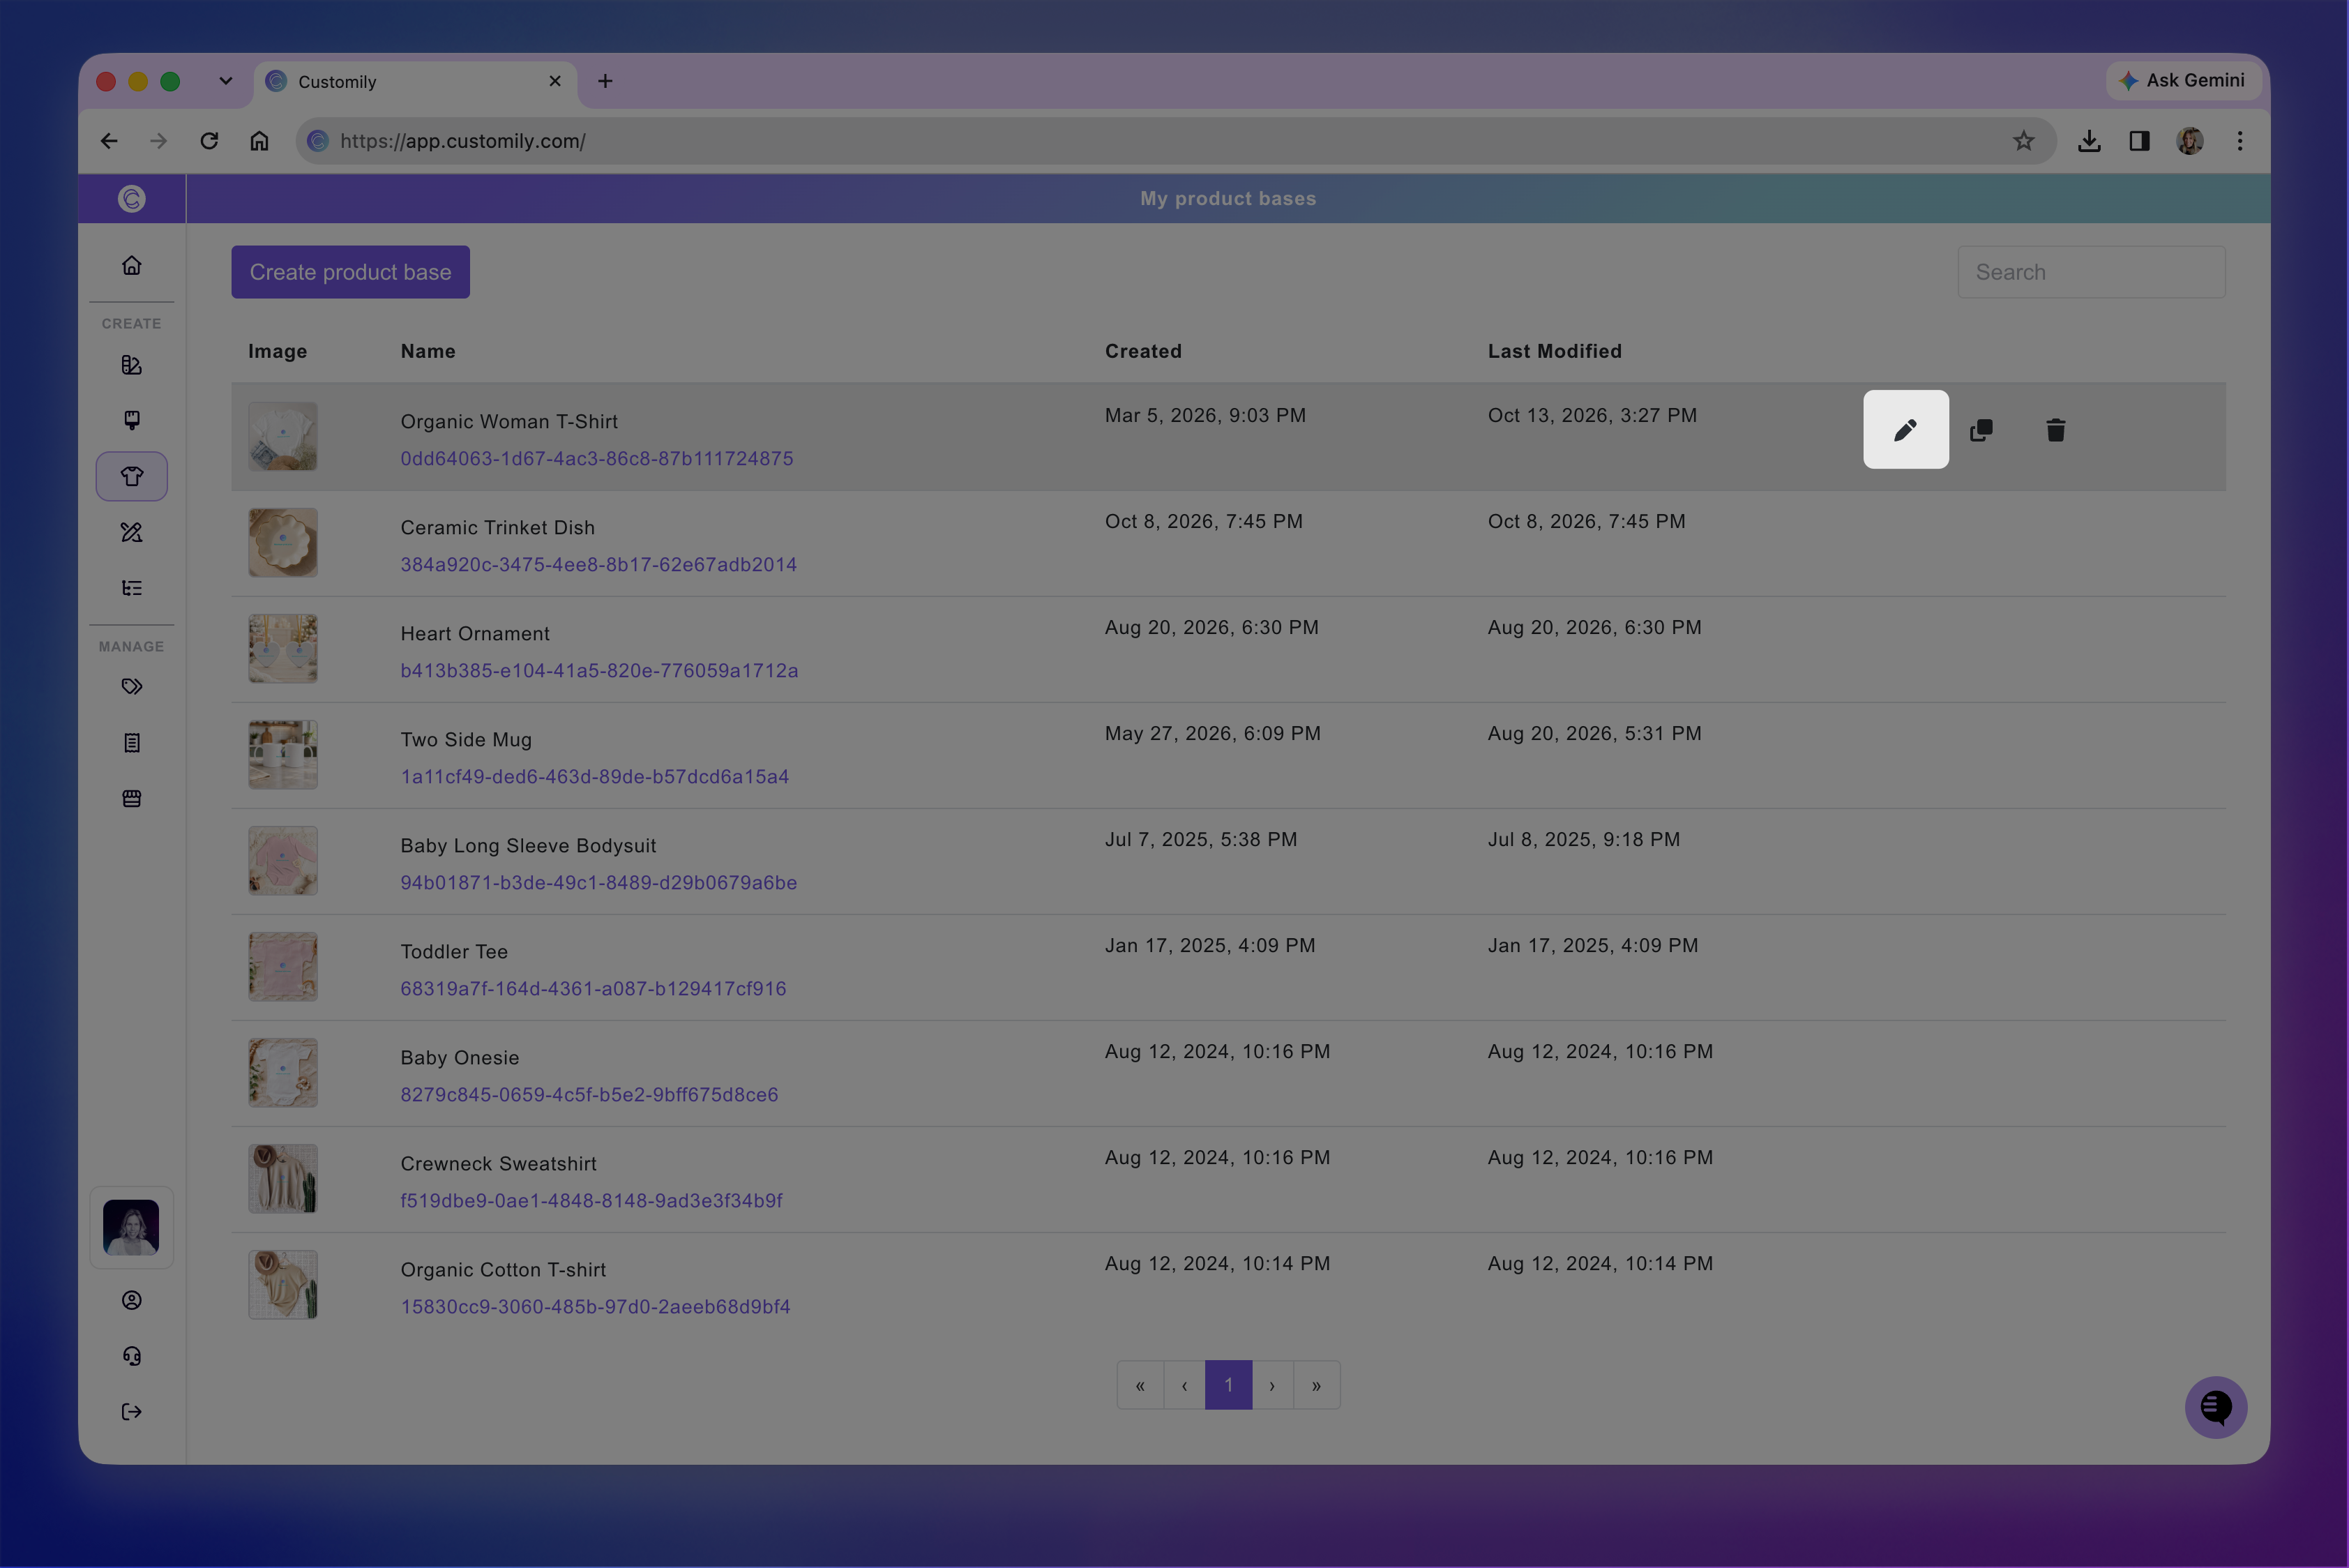
Task: Duplicate the Organic Woman T-Shirt product base
Action: point(1981,430)
